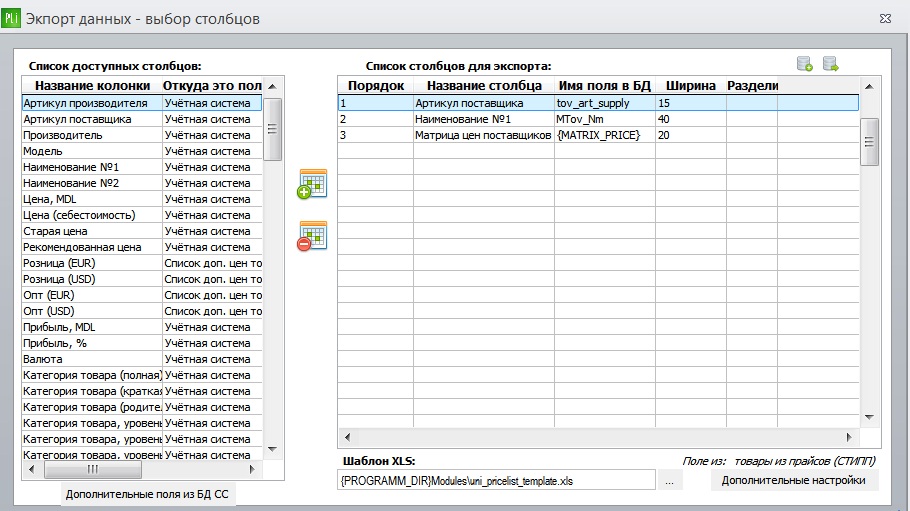Screen dimensions: 910x511
Task: Click the 'Название колонки' column header
Action: click(92, 85)
